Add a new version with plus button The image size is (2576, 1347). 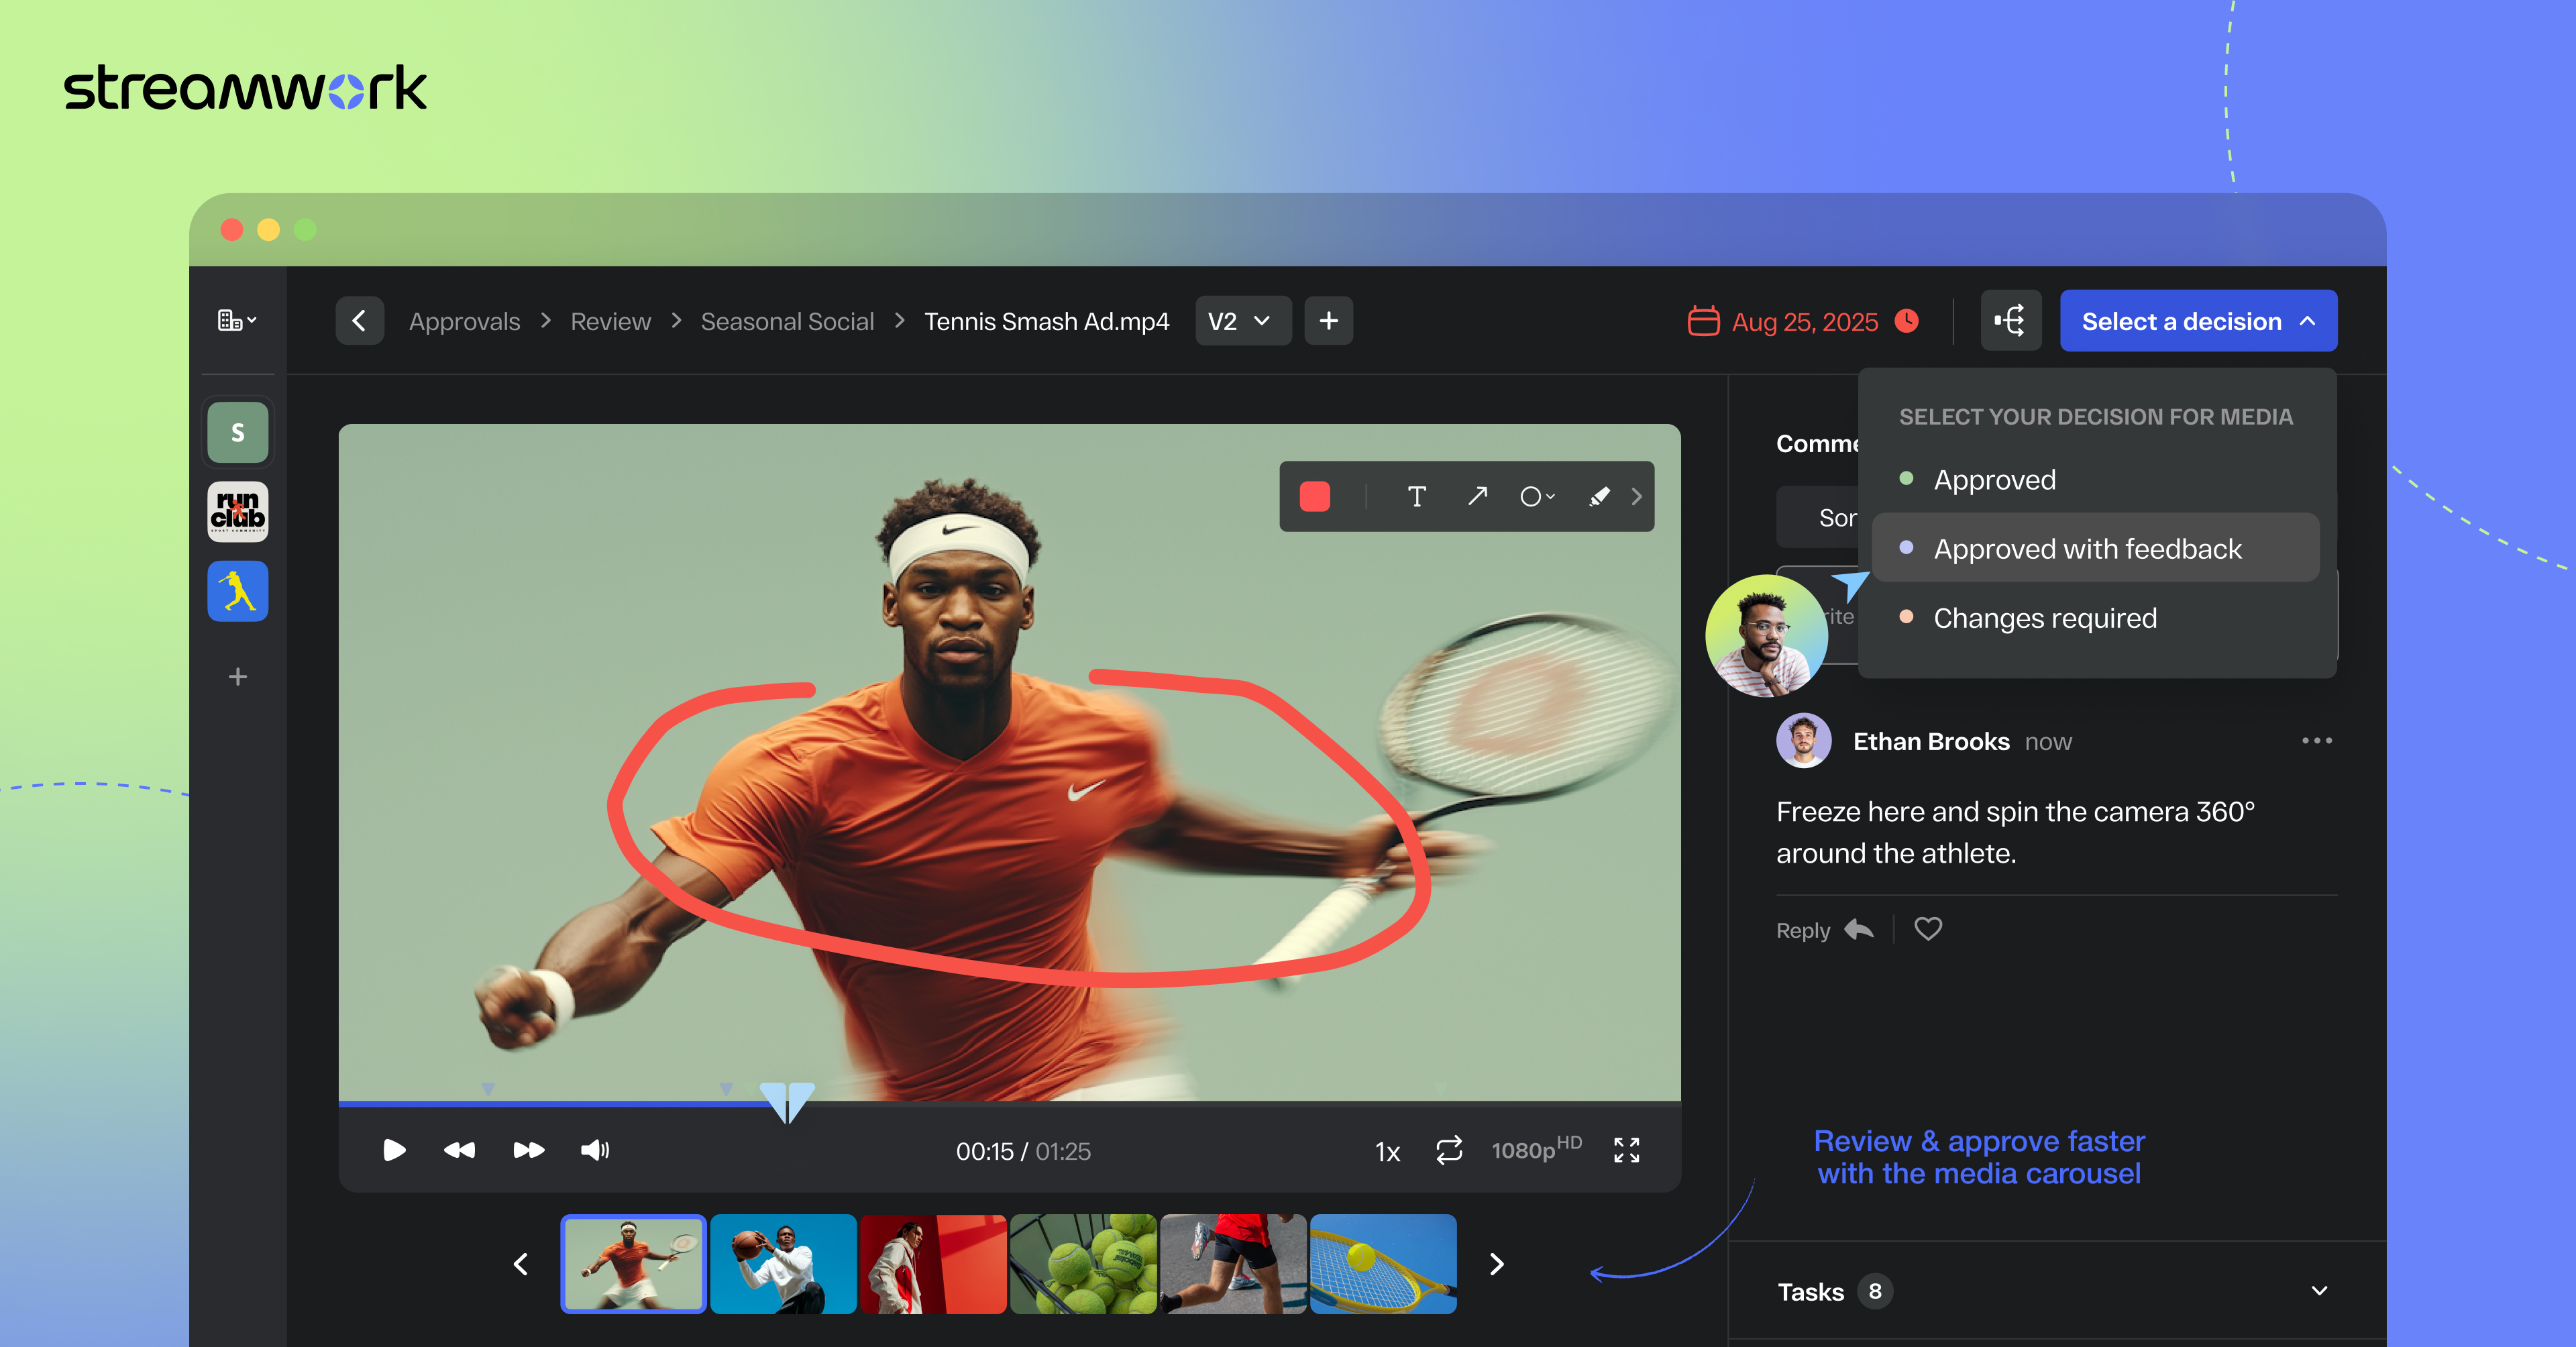click(x=1328, y=321)
